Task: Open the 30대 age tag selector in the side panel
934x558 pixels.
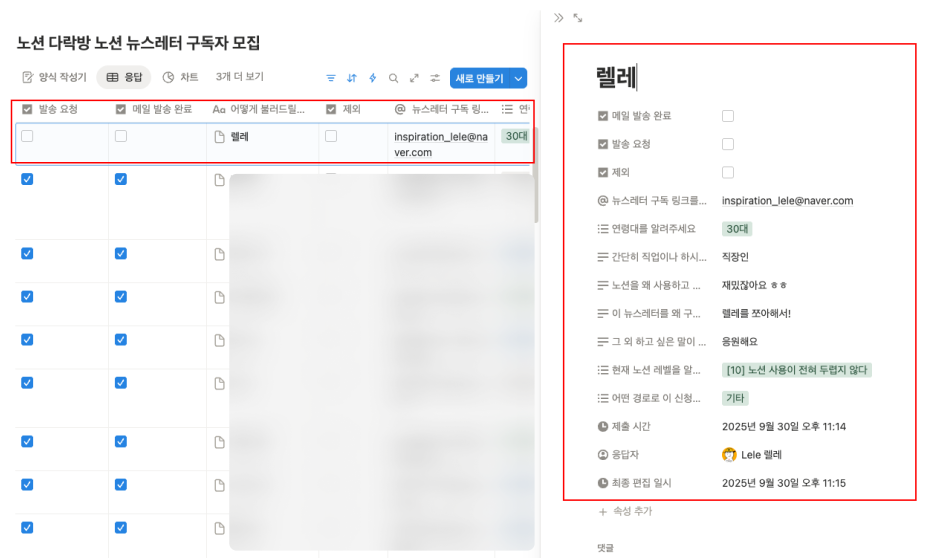Action: coord(737,229)
